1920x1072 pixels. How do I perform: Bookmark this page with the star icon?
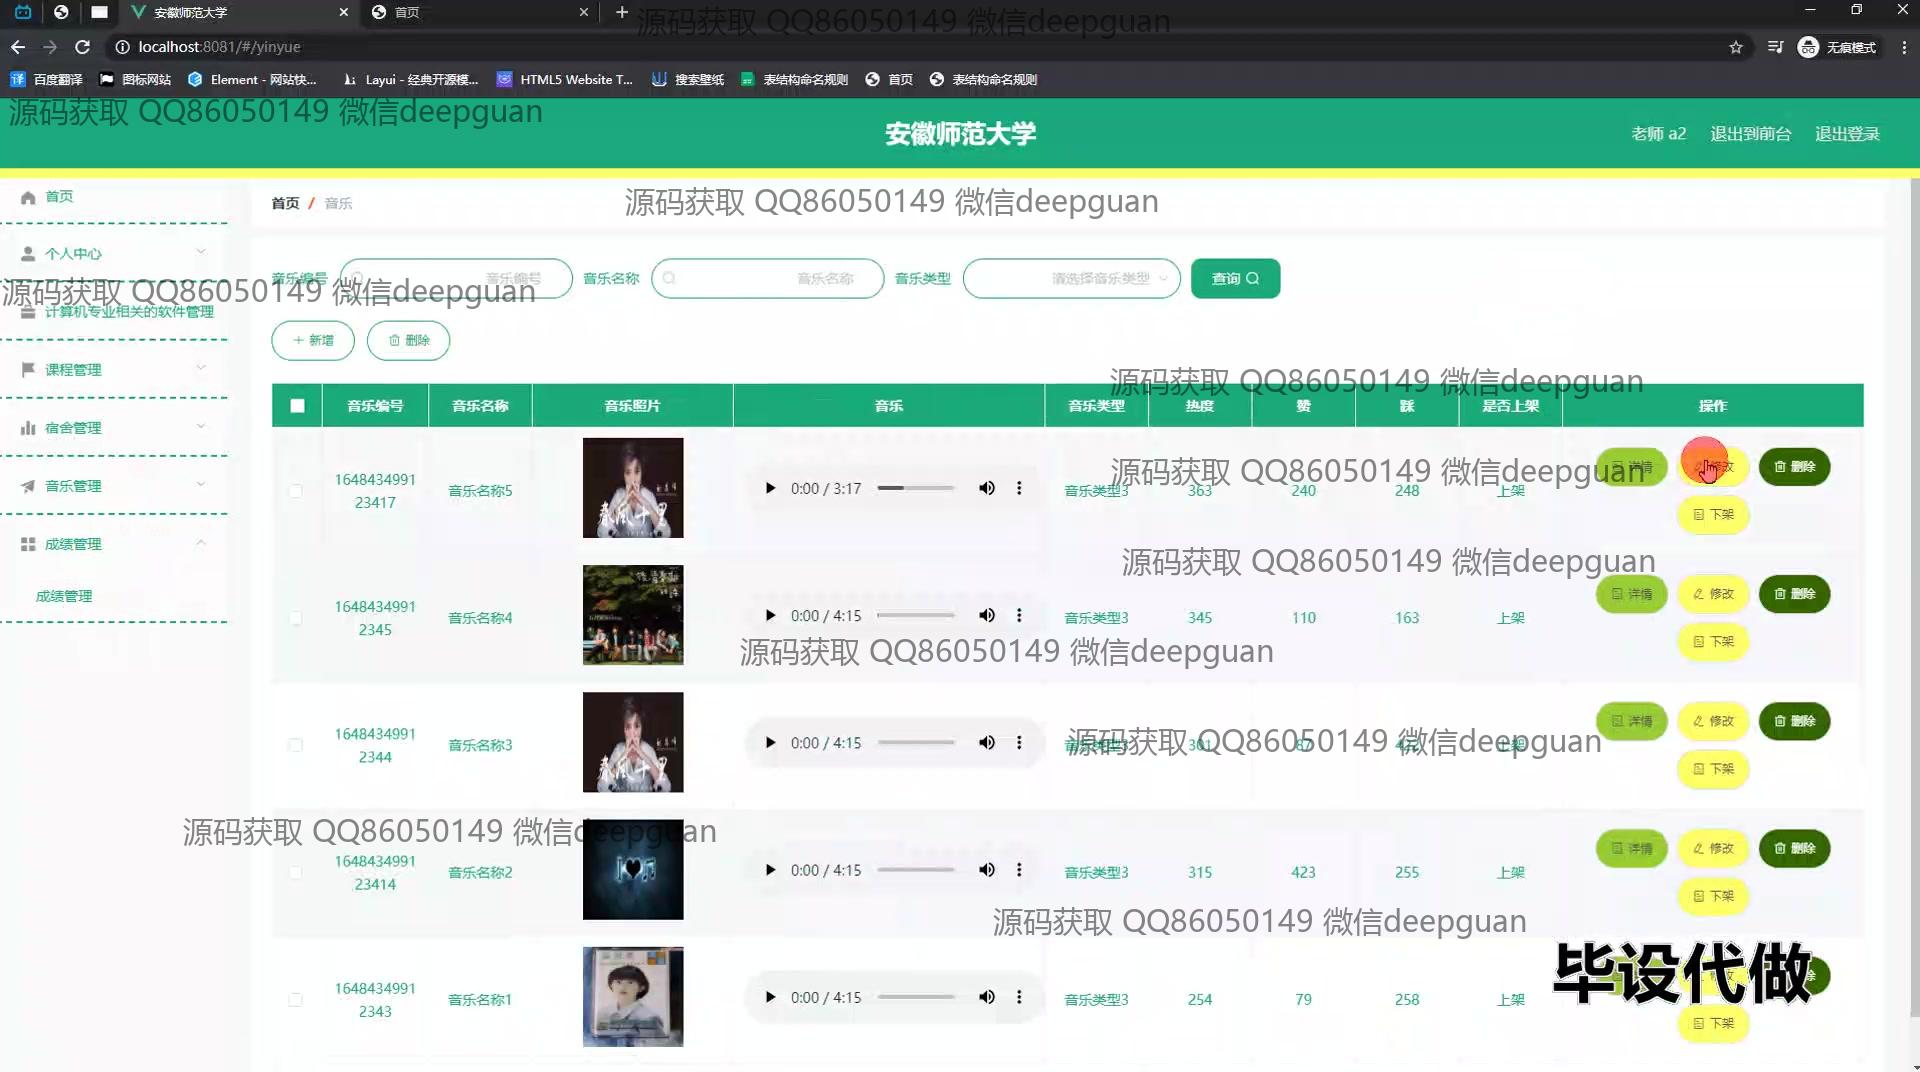click(x=1736, y=47)
